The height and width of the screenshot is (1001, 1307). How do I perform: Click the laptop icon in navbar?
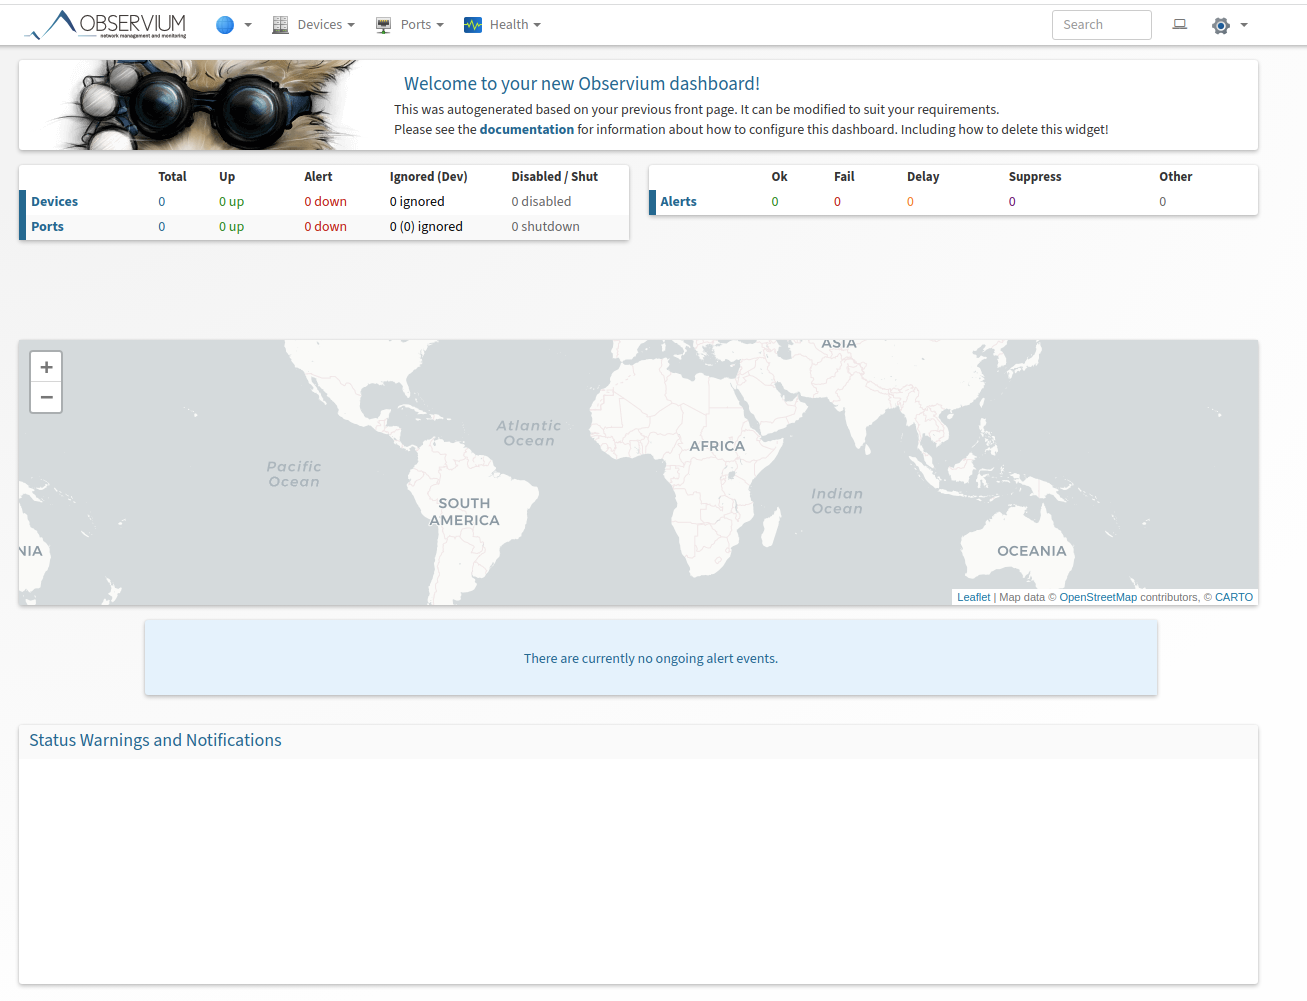(x=1180, y=25)
